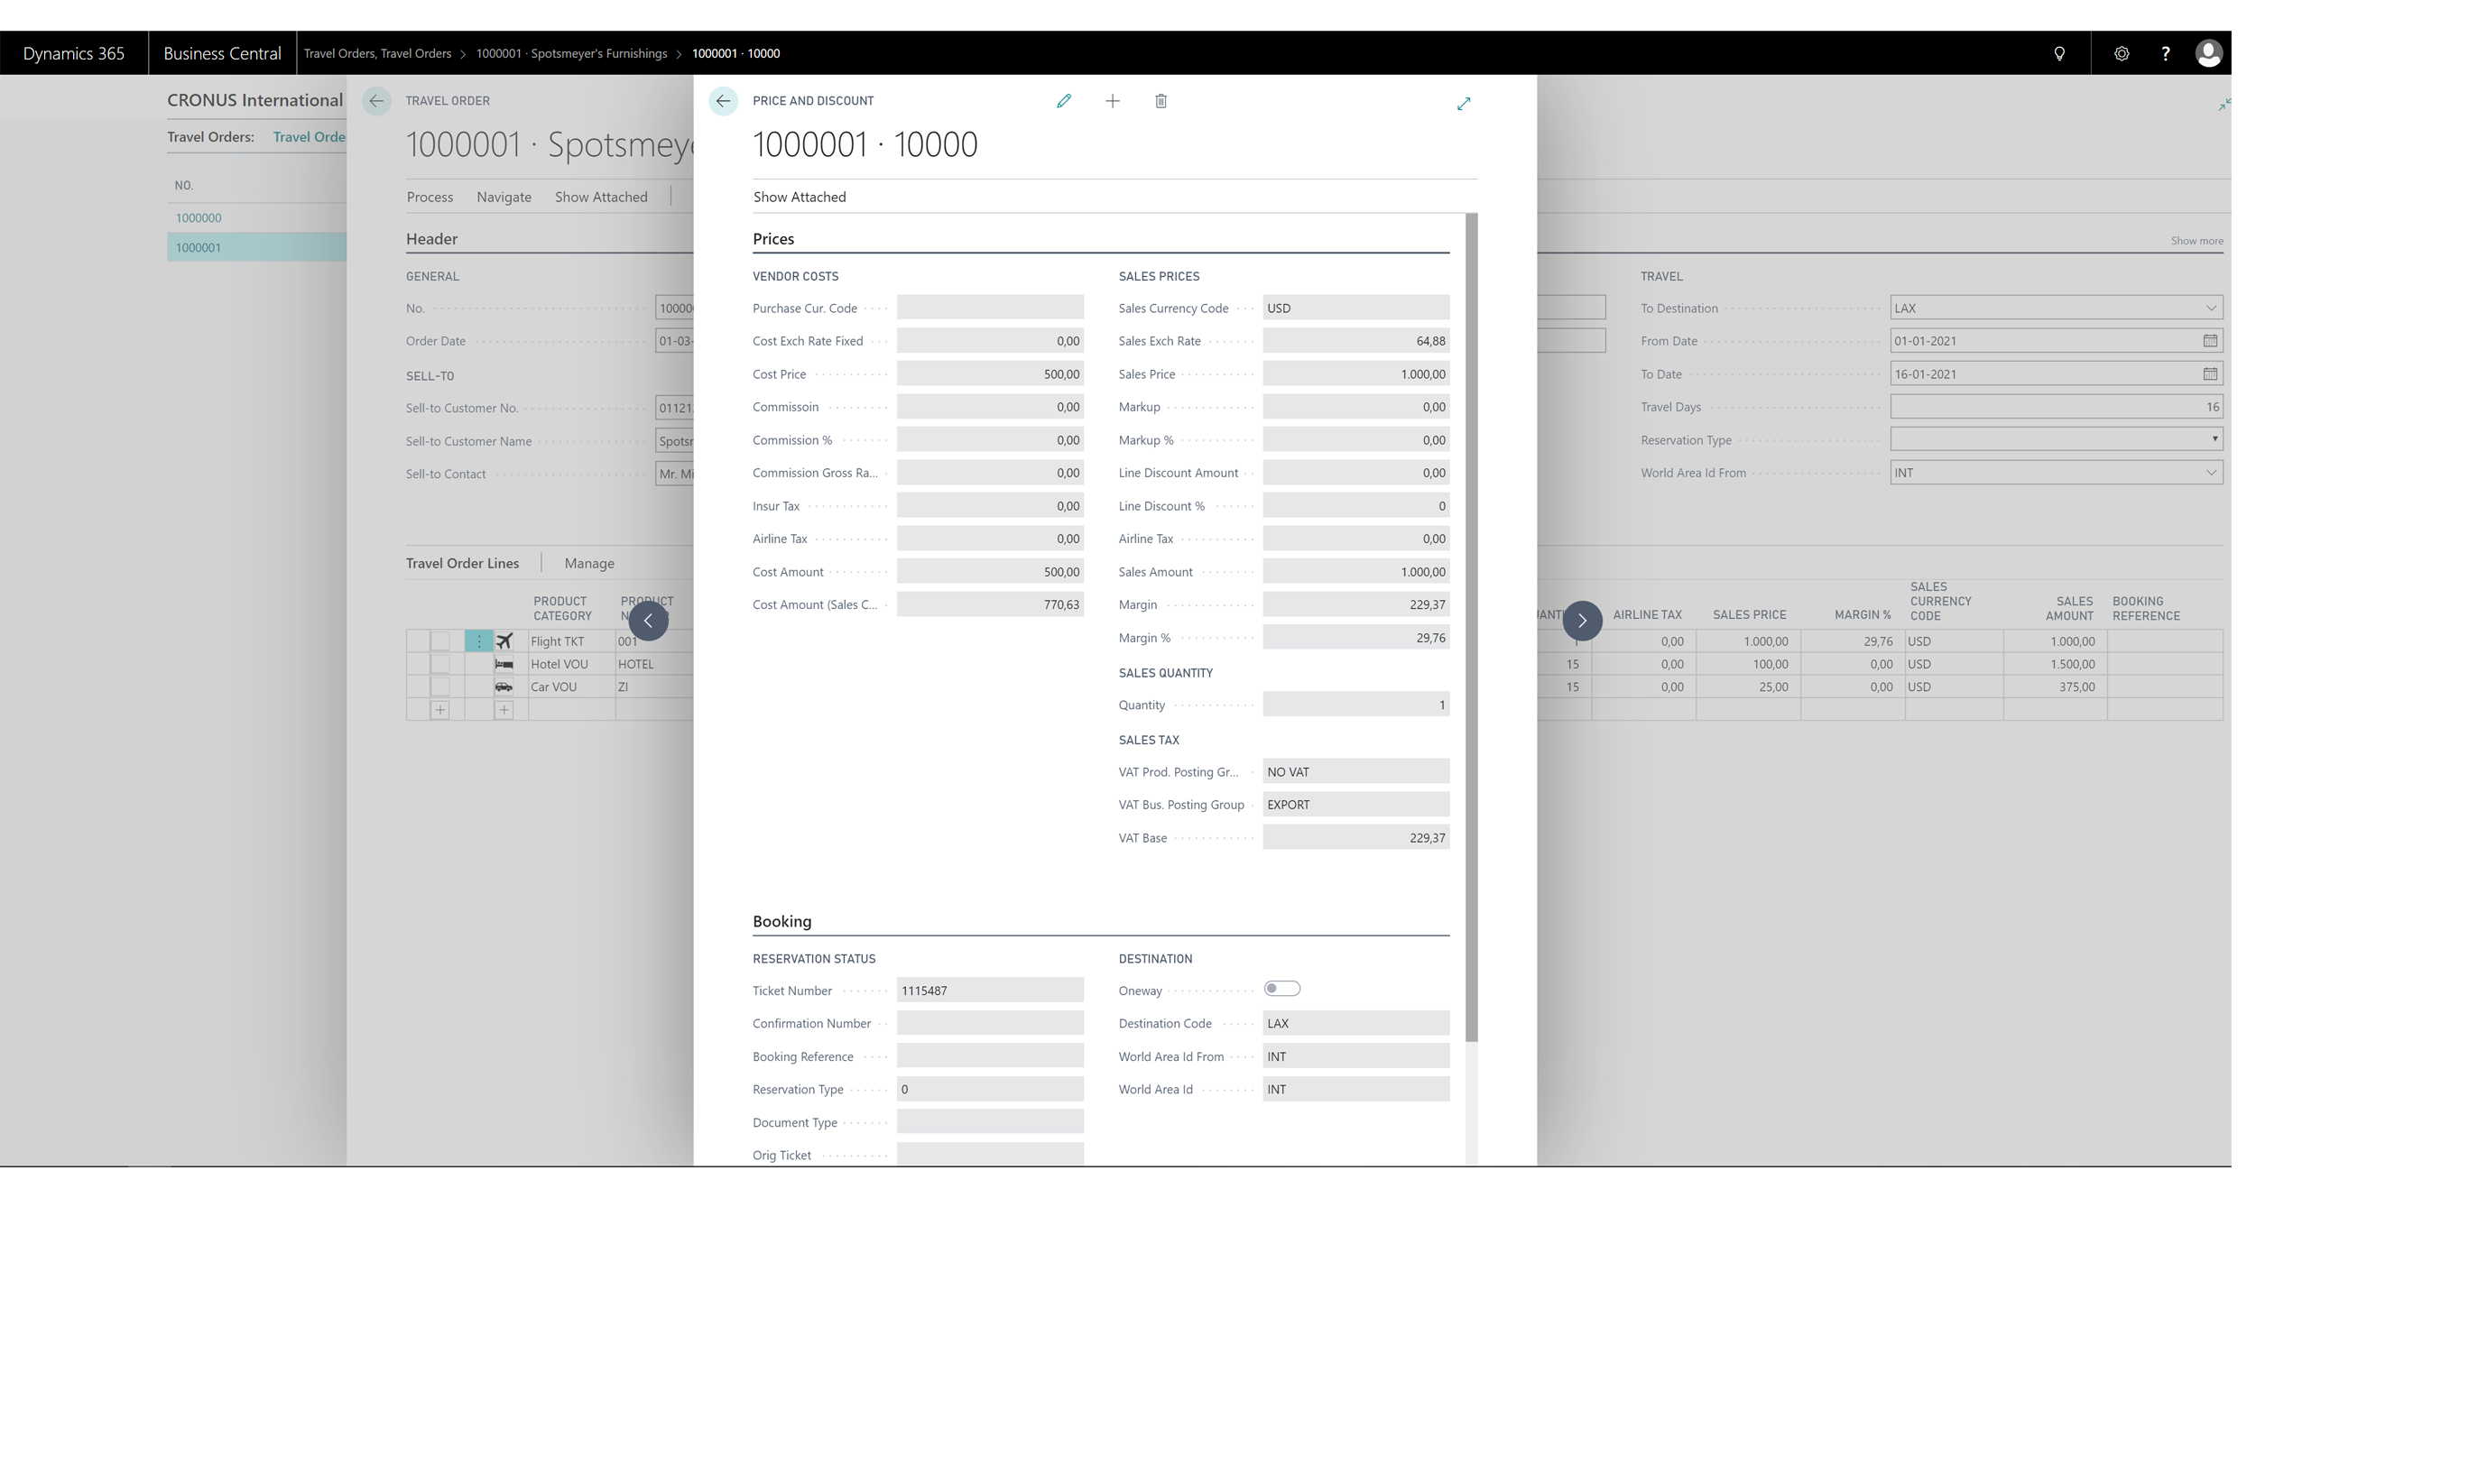
Task: Click the Sales Amount column header
Action: click(x=2068, y=608)
